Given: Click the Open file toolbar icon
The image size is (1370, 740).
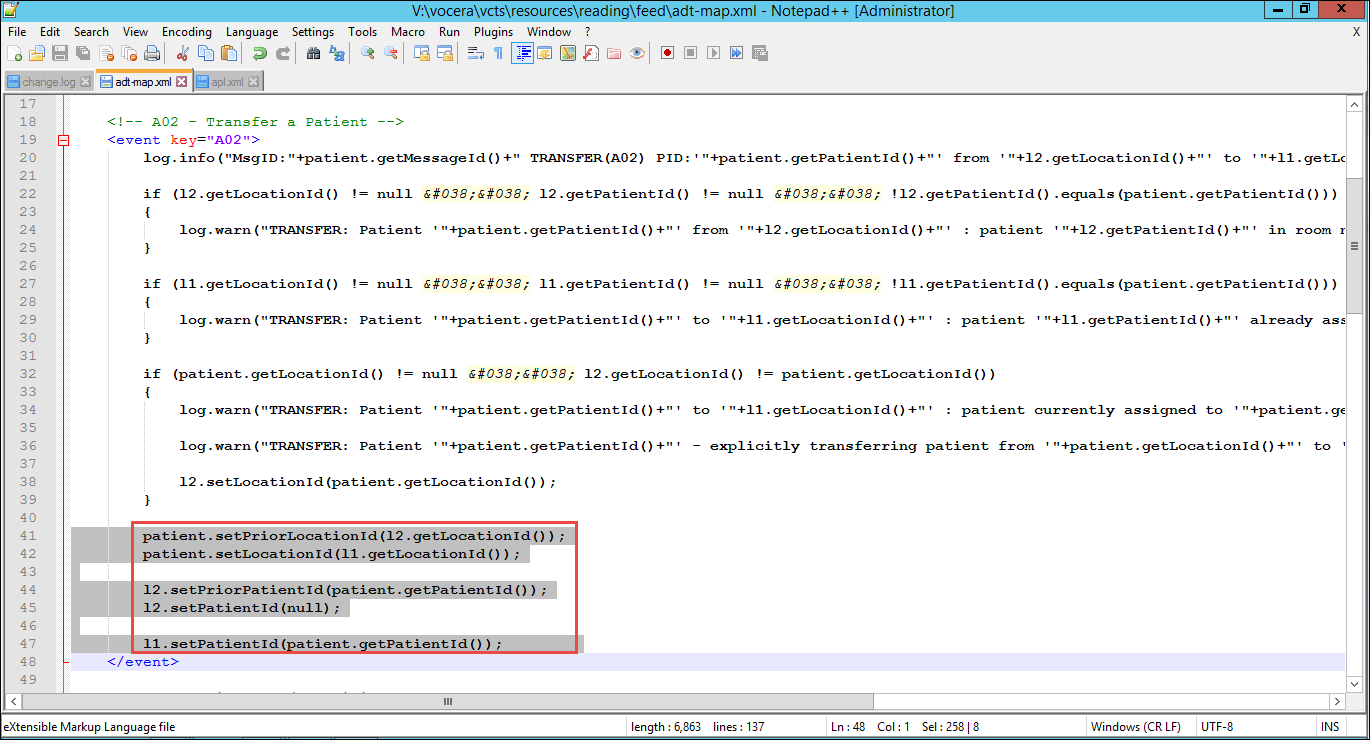Looking at the screenshot, I should (37, 53).
